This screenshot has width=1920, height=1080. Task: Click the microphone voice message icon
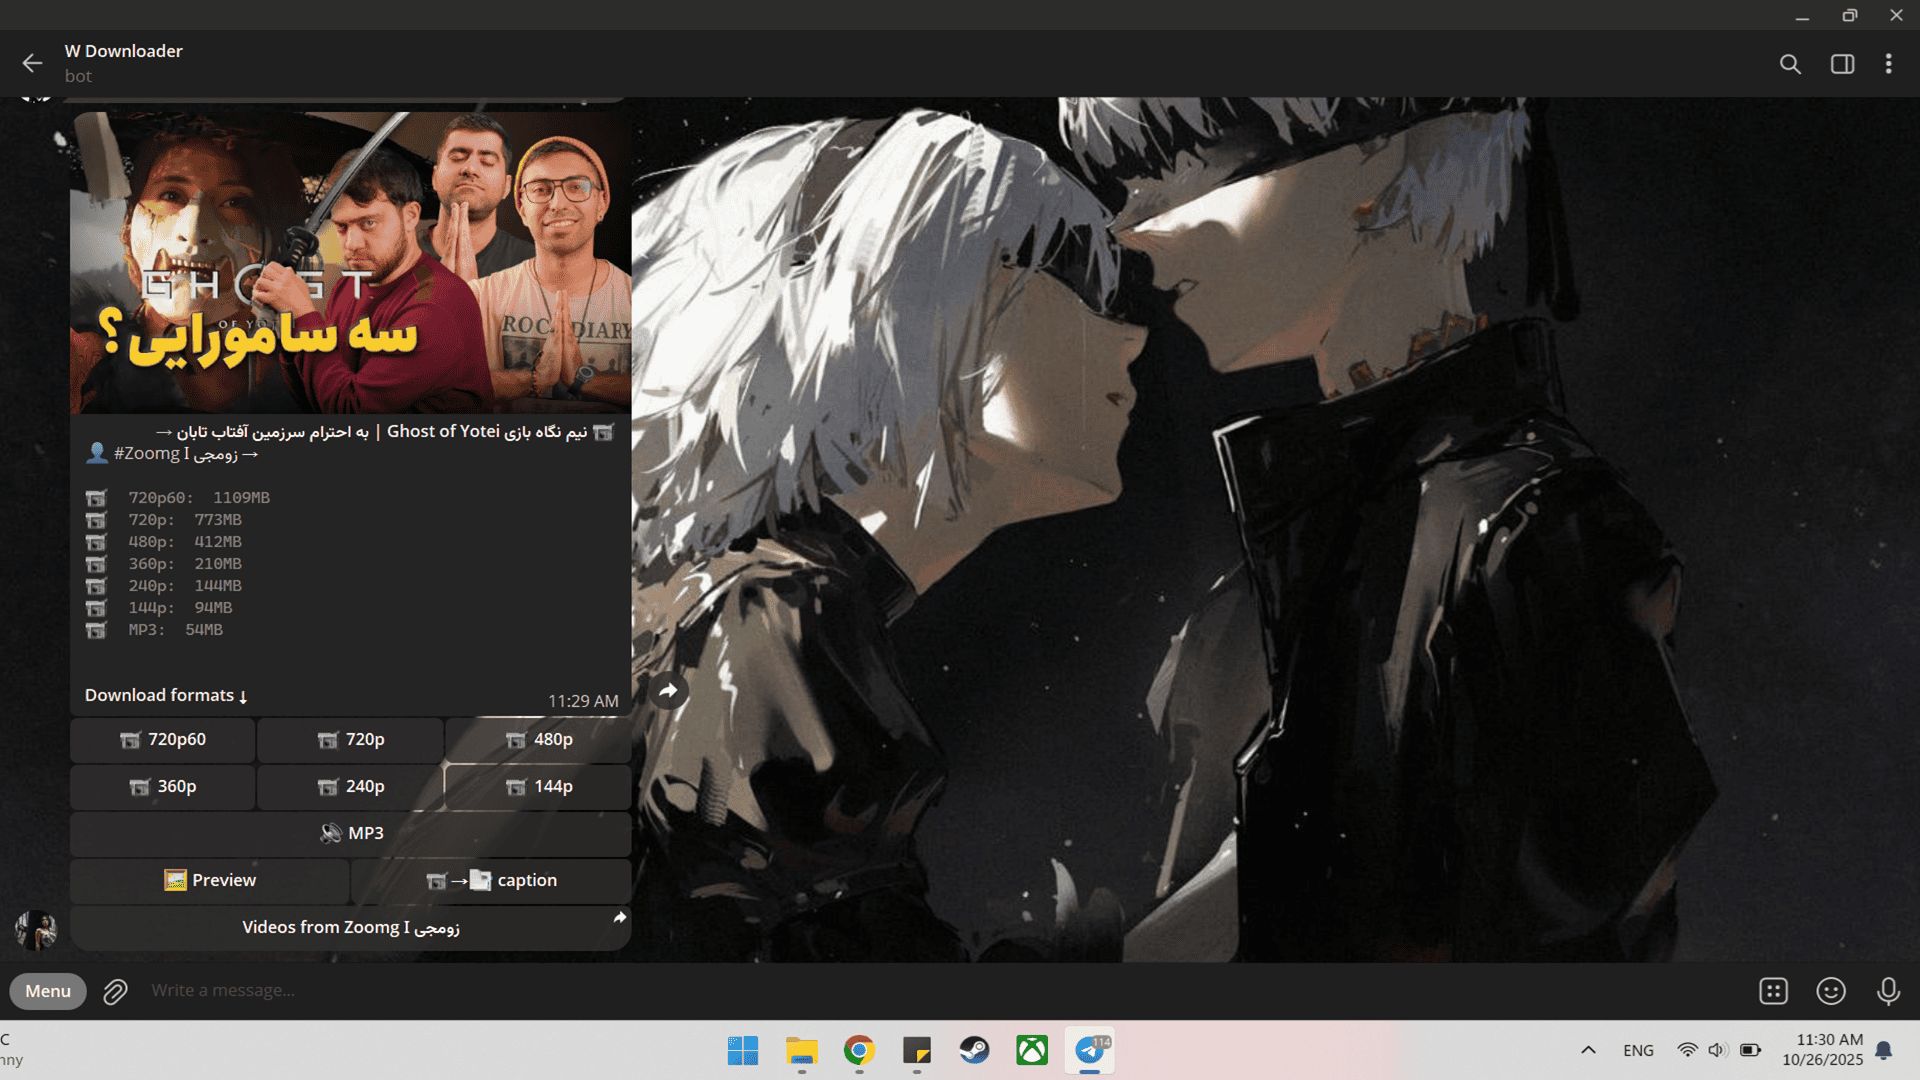point(1888,991)
